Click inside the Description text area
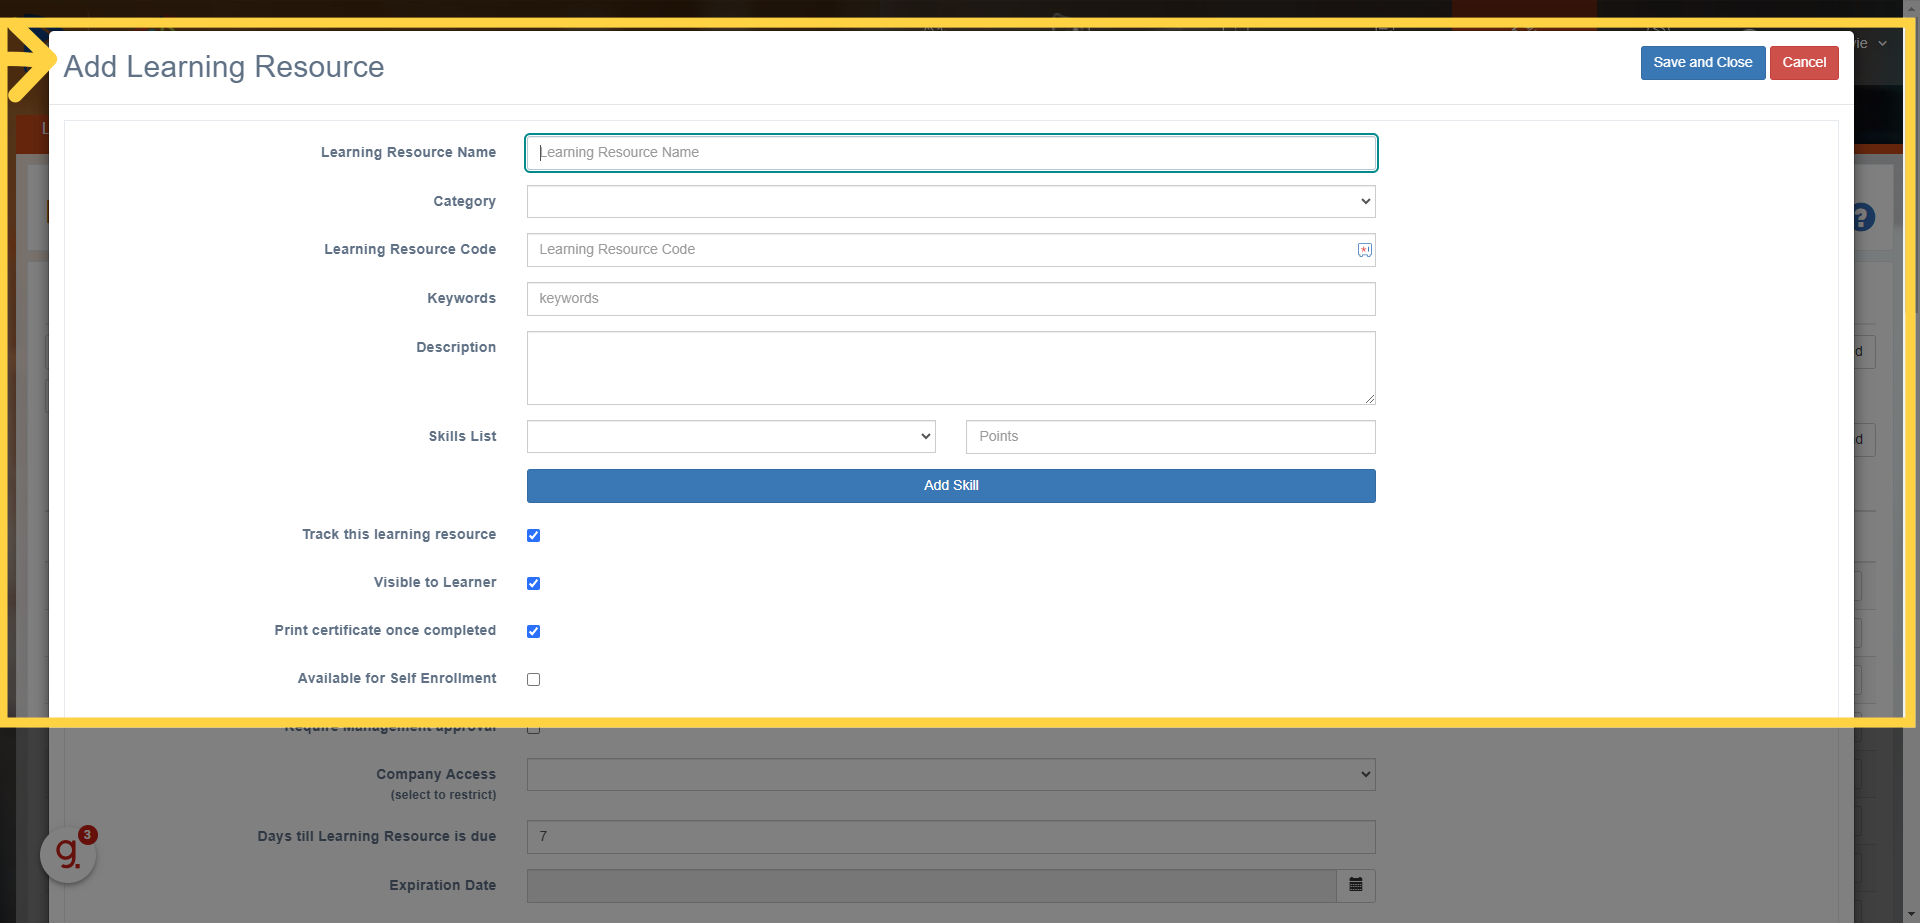The width and height of the screenshot is (1920, 923). (x=951, y=368)
